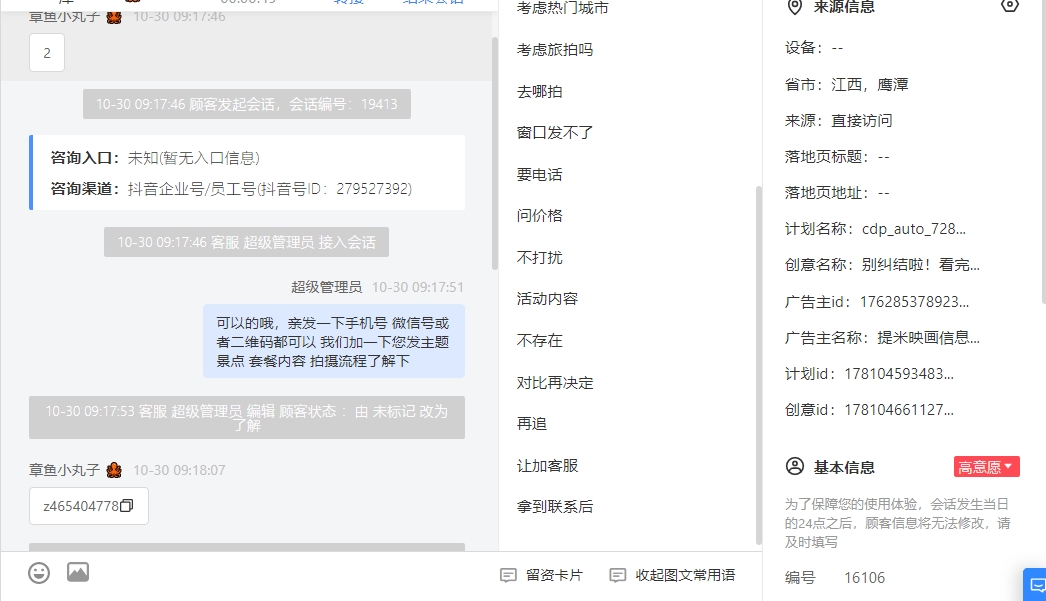Click the customer message bubble "2"
Image resolution: width=1046 pixels, height=601 pixels.
point(47,53)
